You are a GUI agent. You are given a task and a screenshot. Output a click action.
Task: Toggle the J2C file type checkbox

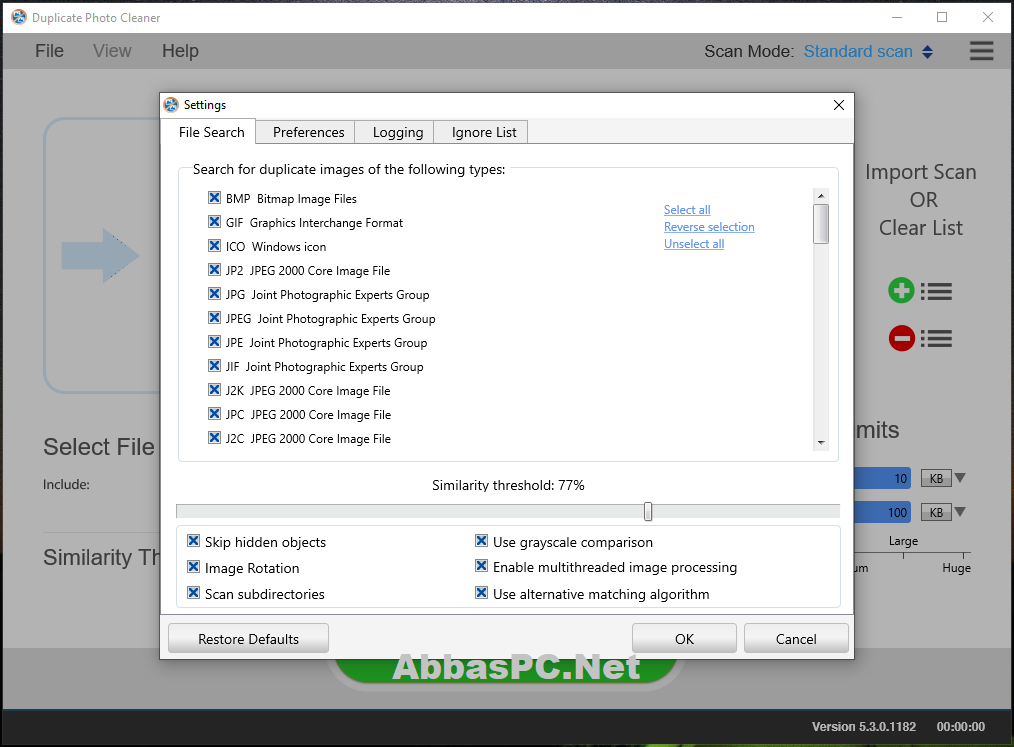215,438
